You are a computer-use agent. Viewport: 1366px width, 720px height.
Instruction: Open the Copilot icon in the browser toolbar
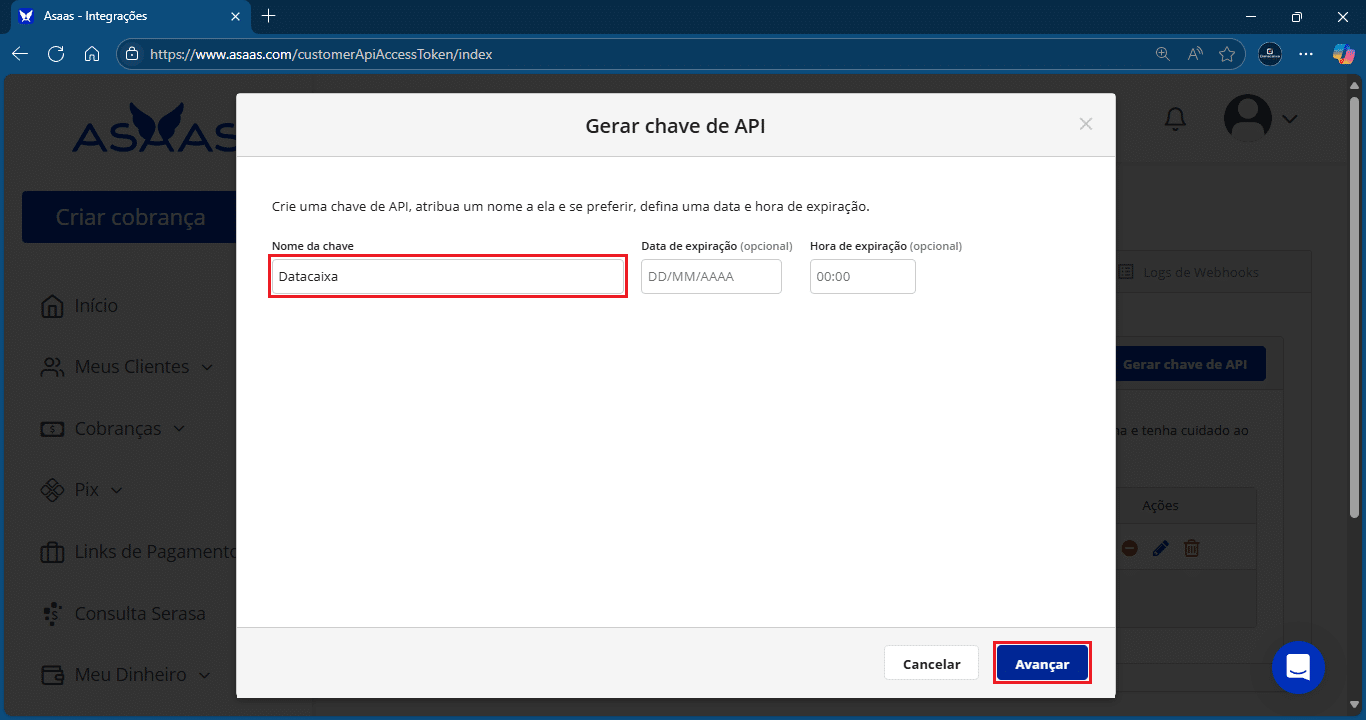tap(1343, 54)
